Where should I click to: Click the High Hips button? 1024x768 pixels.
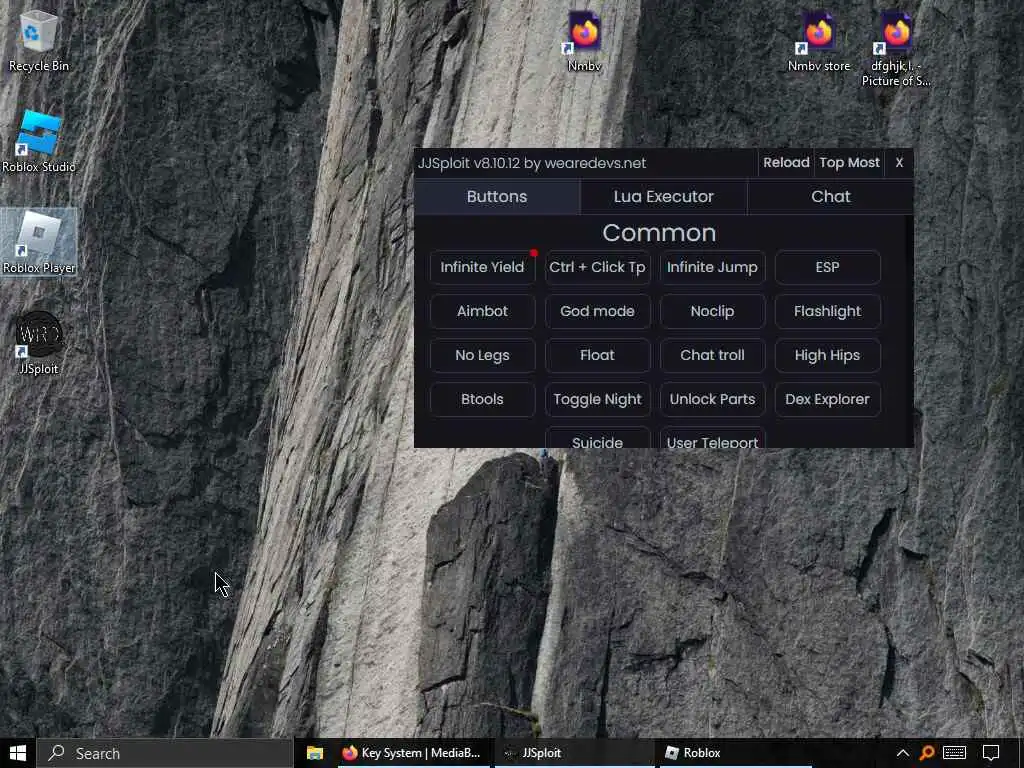[x=827, y=355]
